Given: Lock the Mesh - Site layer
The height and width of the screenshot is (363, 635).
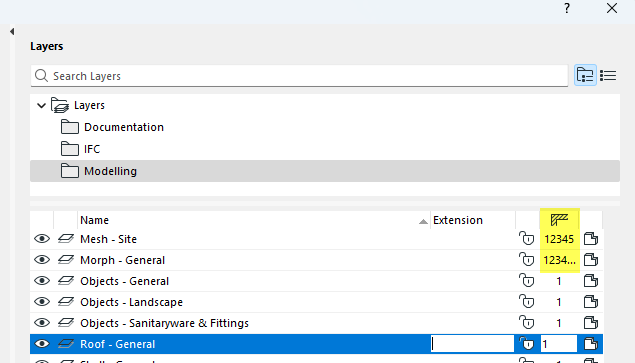Looking at the screenshot, I should pyautogui.click(x=526, y=239).
